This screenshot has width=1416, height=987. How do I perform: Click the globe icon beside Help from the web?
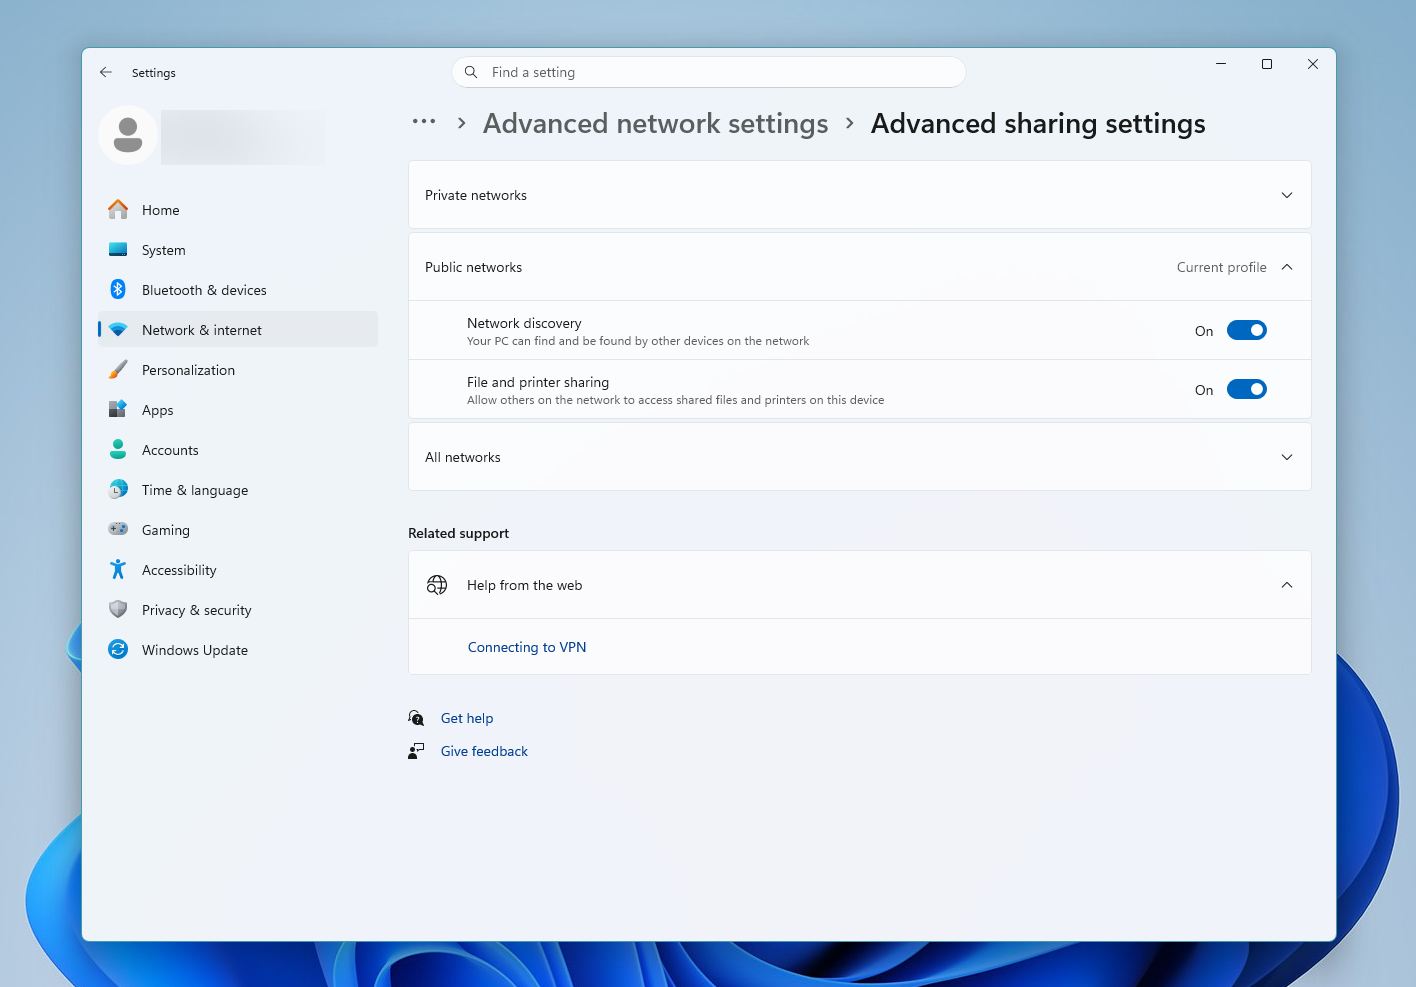click(437, 585)
